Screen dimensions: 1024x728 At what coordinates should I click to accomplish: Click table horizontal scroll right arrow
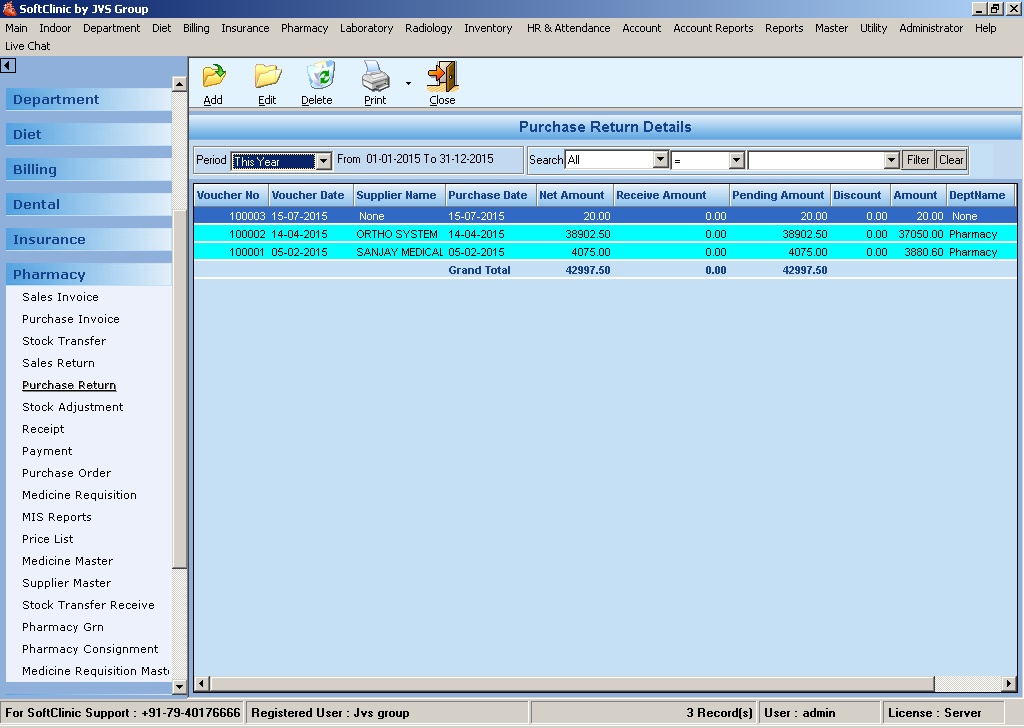(x=1008, y=684)
